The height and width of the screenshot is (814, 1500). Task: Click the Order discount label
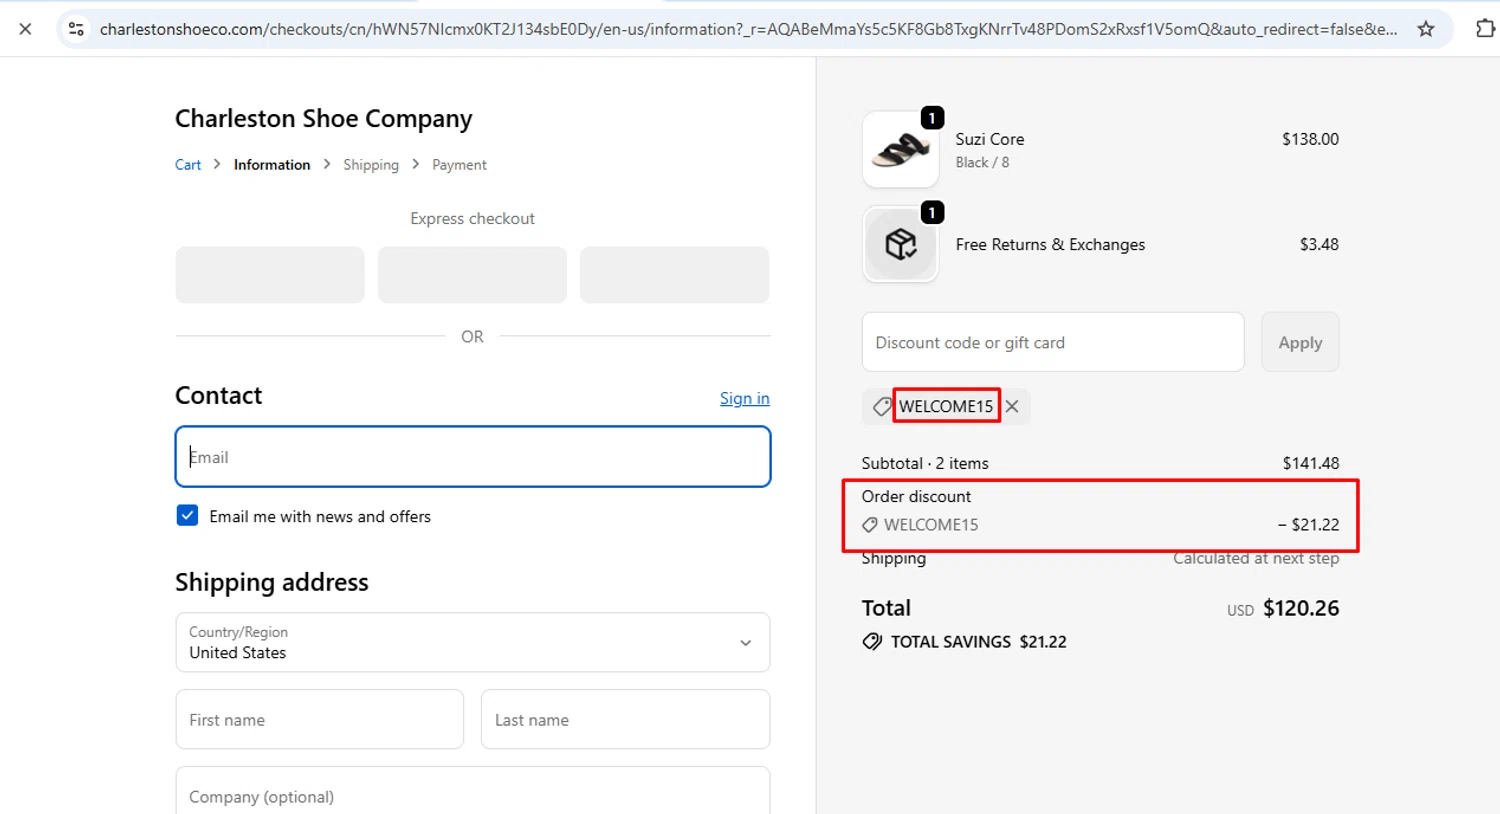coord(916,496)
